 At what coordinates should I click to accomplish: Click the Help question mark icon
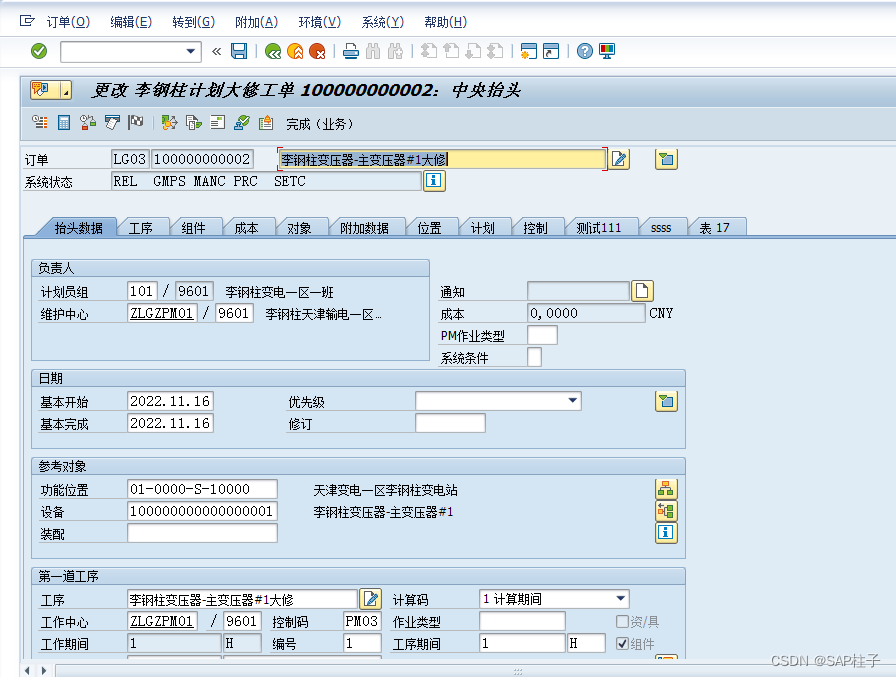point(584,51)
